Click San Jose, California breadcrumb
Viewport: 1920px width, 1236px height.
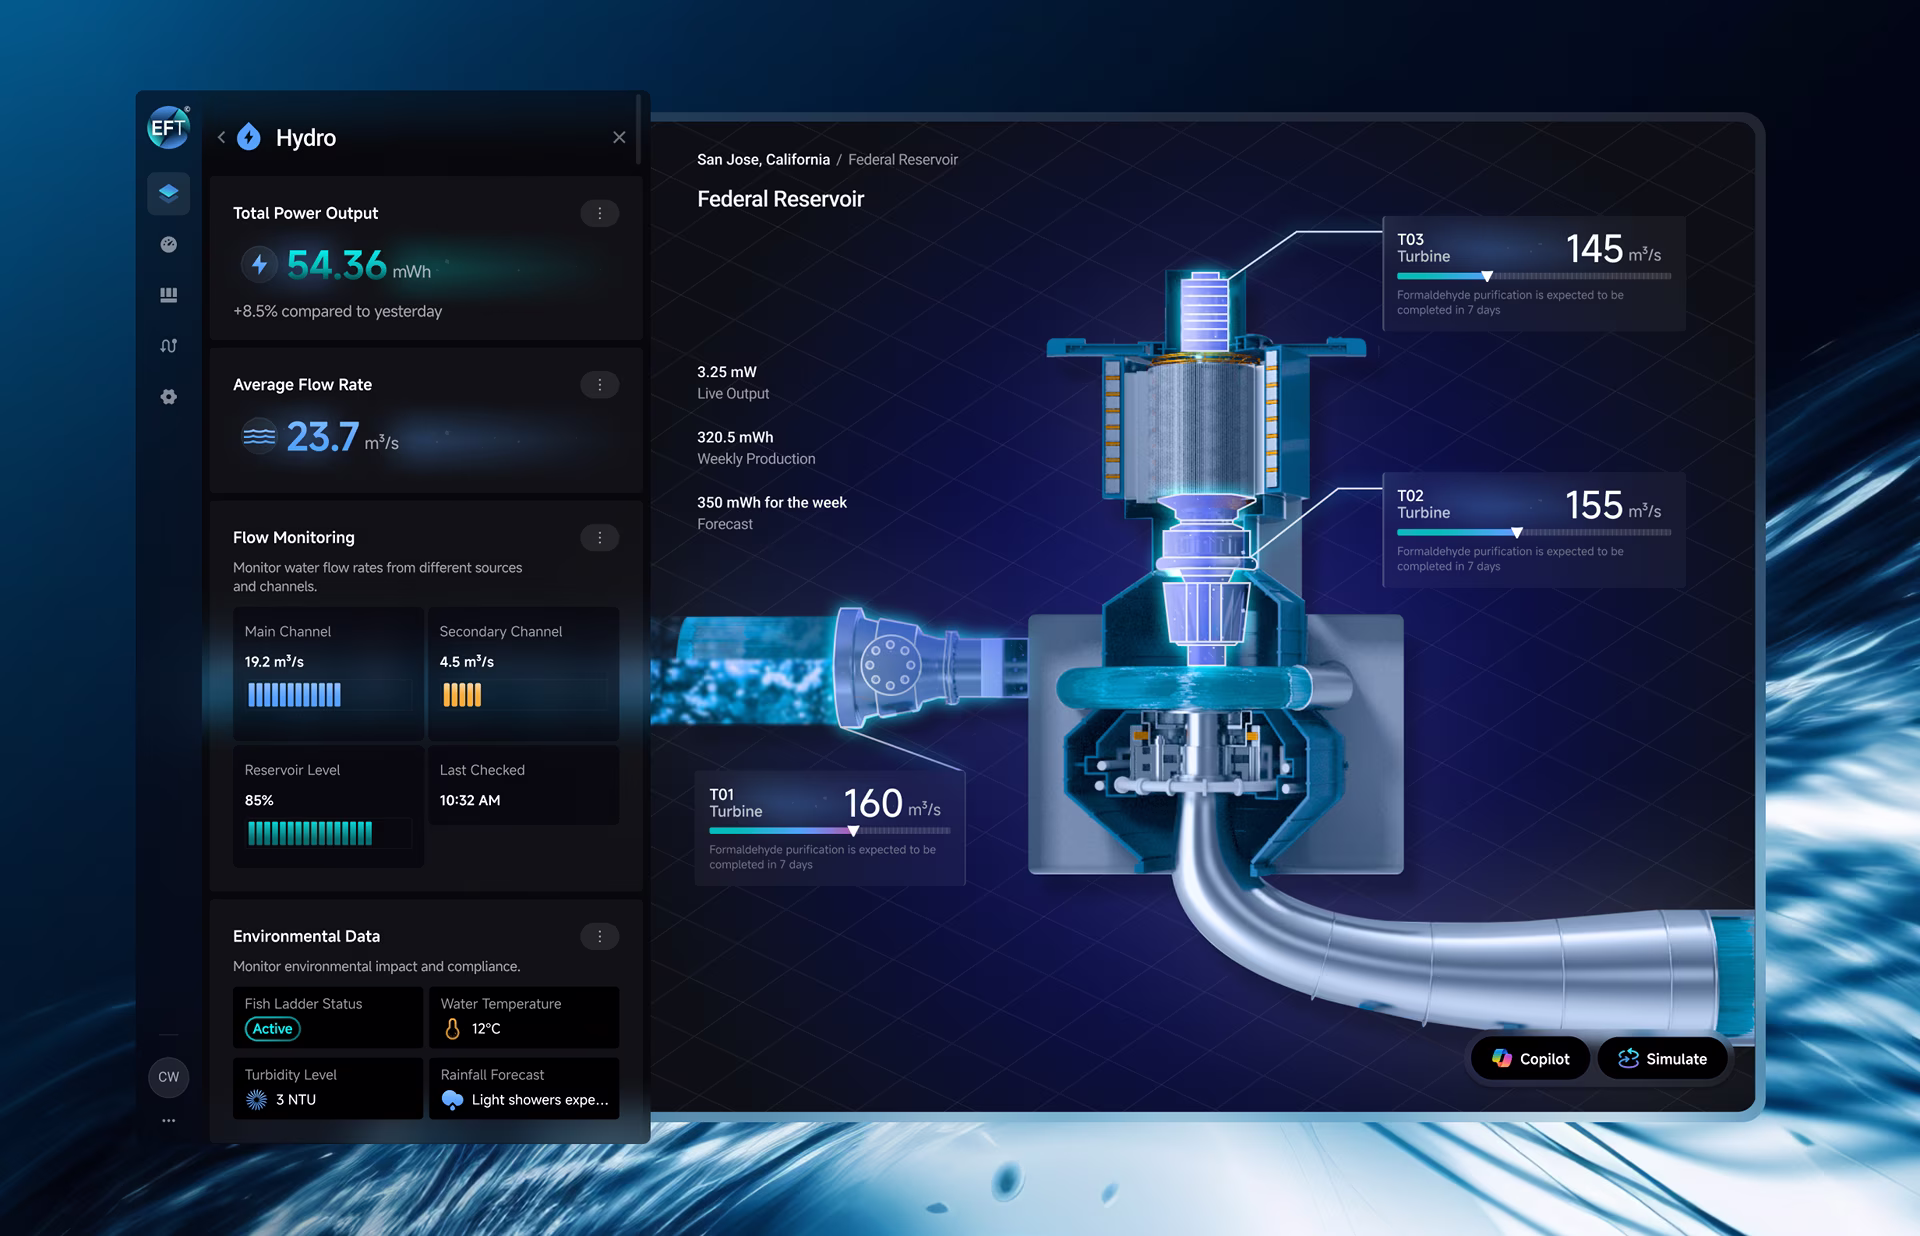coord(763,160)
